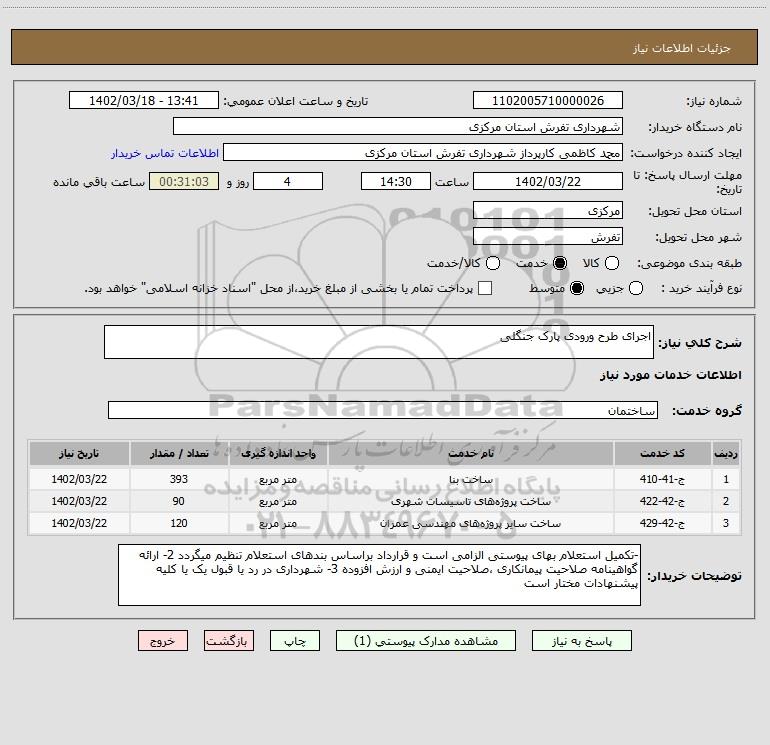
Task: Click the date cell in row 3
Action: pos(79,524)
